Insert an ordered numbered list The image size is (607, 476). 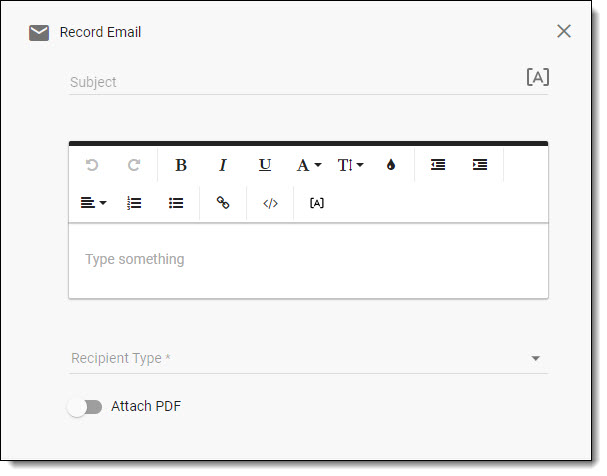click(x=134, y=203)
